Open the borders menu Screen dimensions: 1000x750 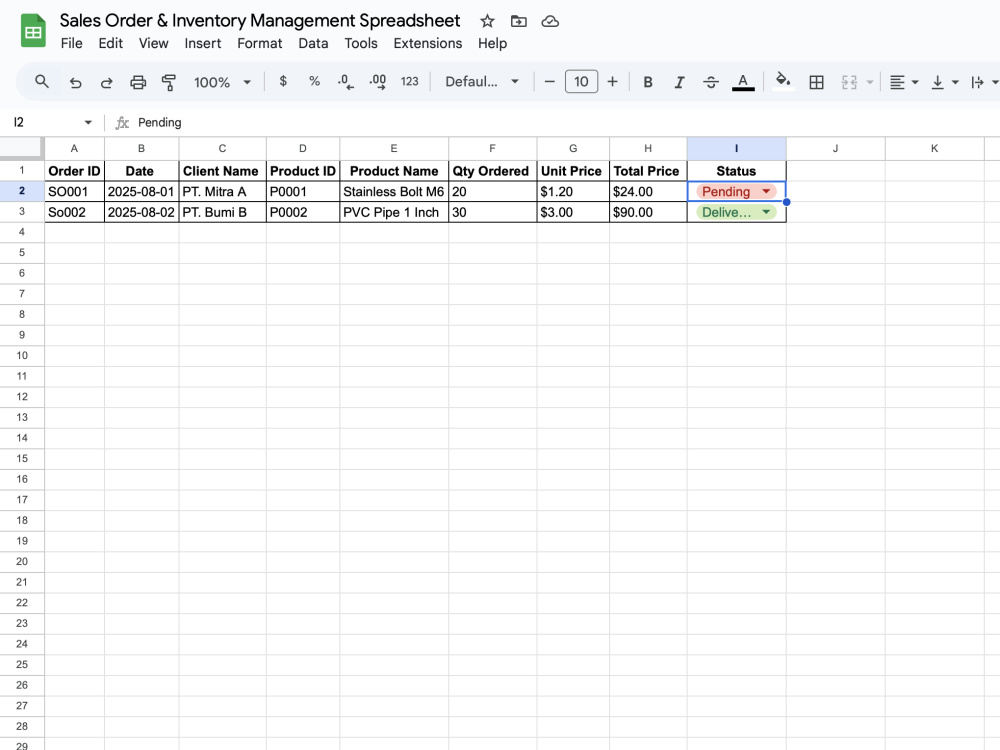tap(816, 82)
